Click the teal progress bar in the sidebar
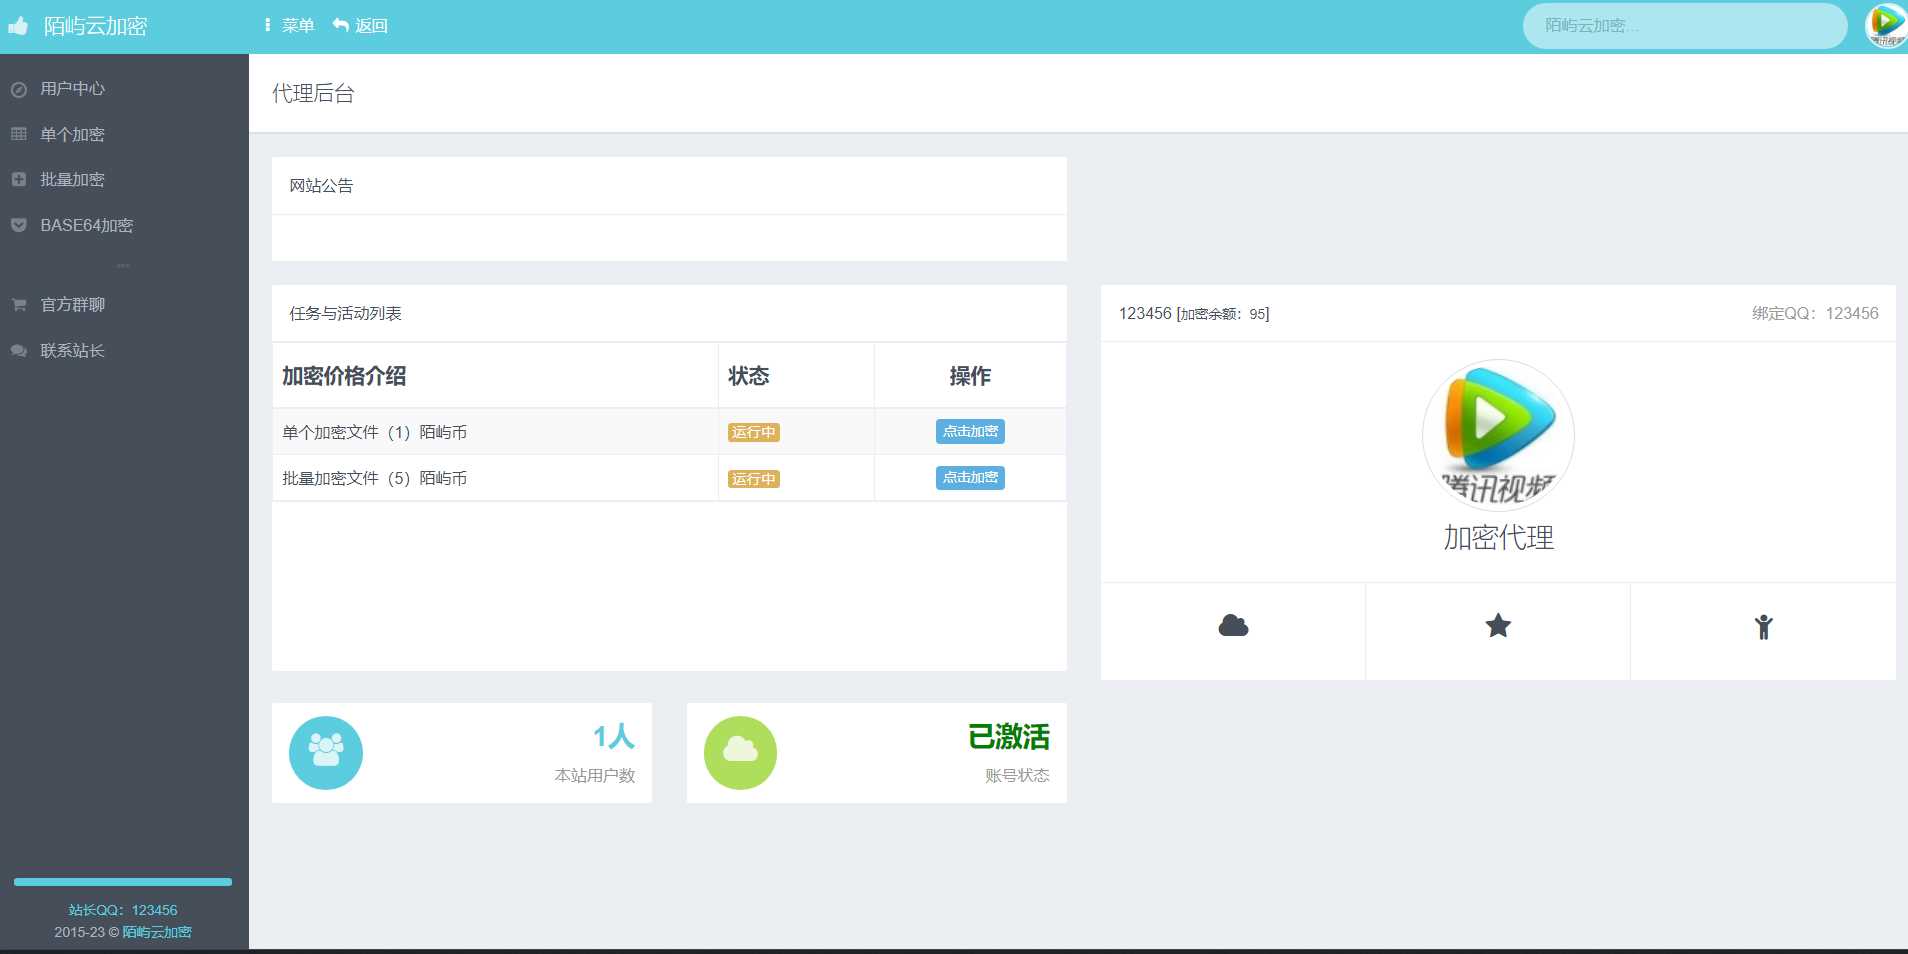The height and width of the screenshot is (954, 1908). (122, 882)
